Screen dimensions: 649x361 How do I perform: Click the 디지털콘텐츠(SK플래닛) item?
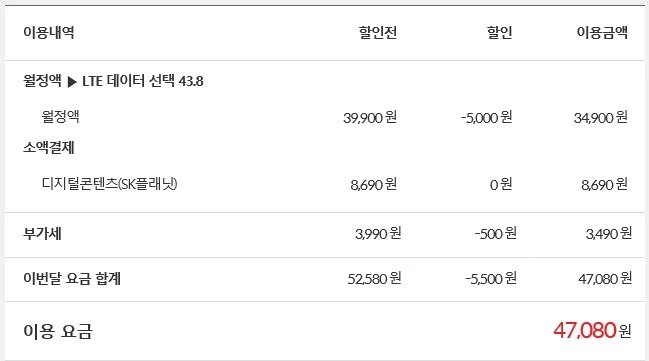[x=110, y=184]
